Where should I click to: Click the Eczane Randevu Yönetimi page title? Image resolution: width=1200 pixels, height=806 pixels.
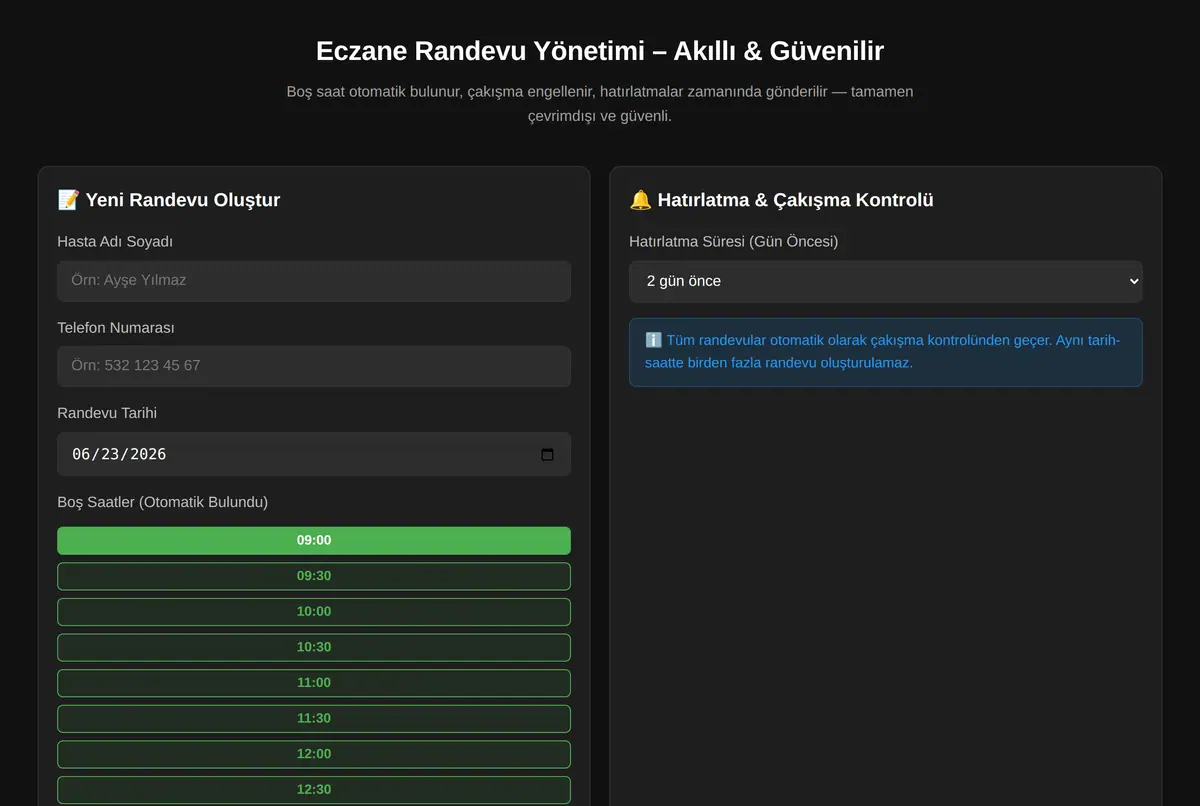600,51
